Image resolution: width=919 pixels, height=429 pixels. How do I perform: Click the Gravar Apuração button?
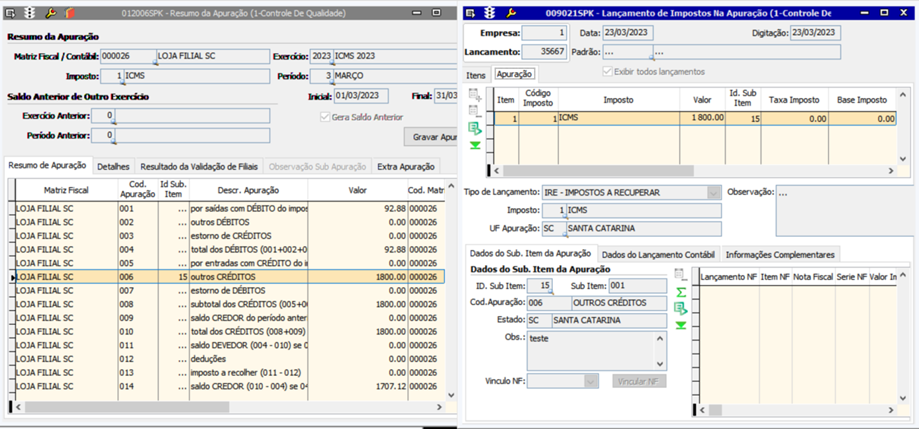click(x=431, y=137)
